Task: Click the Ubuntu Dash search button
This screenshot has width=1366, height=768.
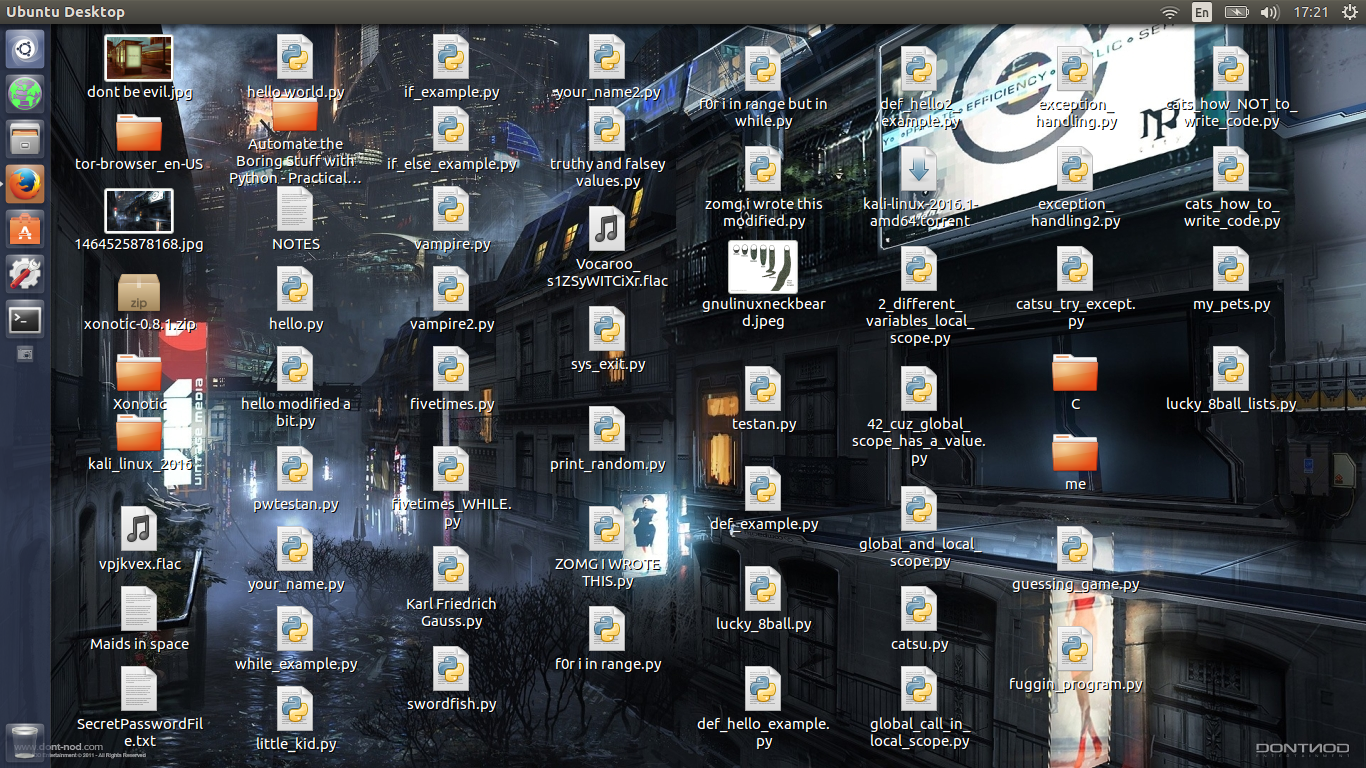Action: click(25, 48)
